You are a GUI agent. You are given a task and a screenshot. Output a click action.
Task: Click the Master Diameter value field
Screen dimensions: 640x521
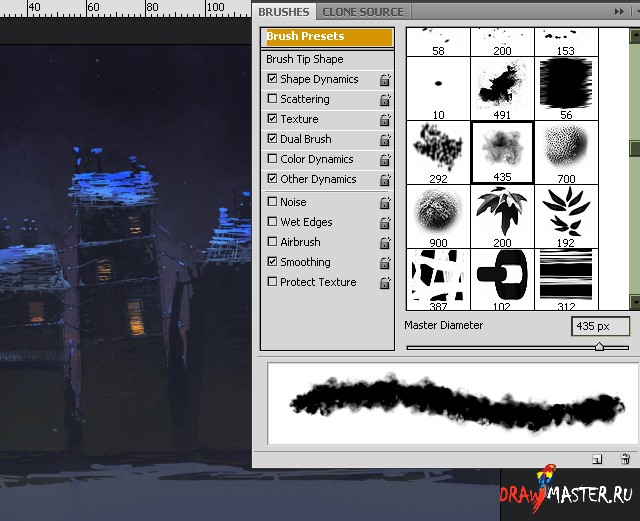pos(600,326)
